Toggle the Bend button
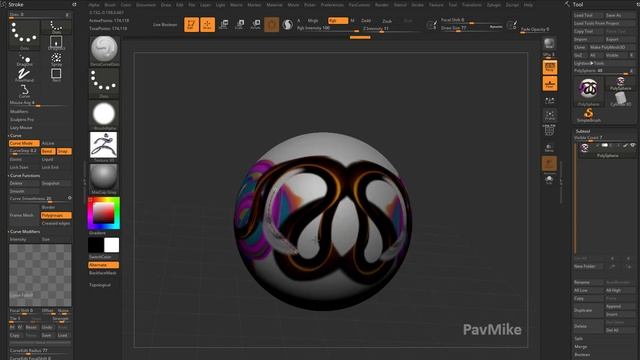Image resolution: width=640 pixels, height=360 pixels. point(48,151)
